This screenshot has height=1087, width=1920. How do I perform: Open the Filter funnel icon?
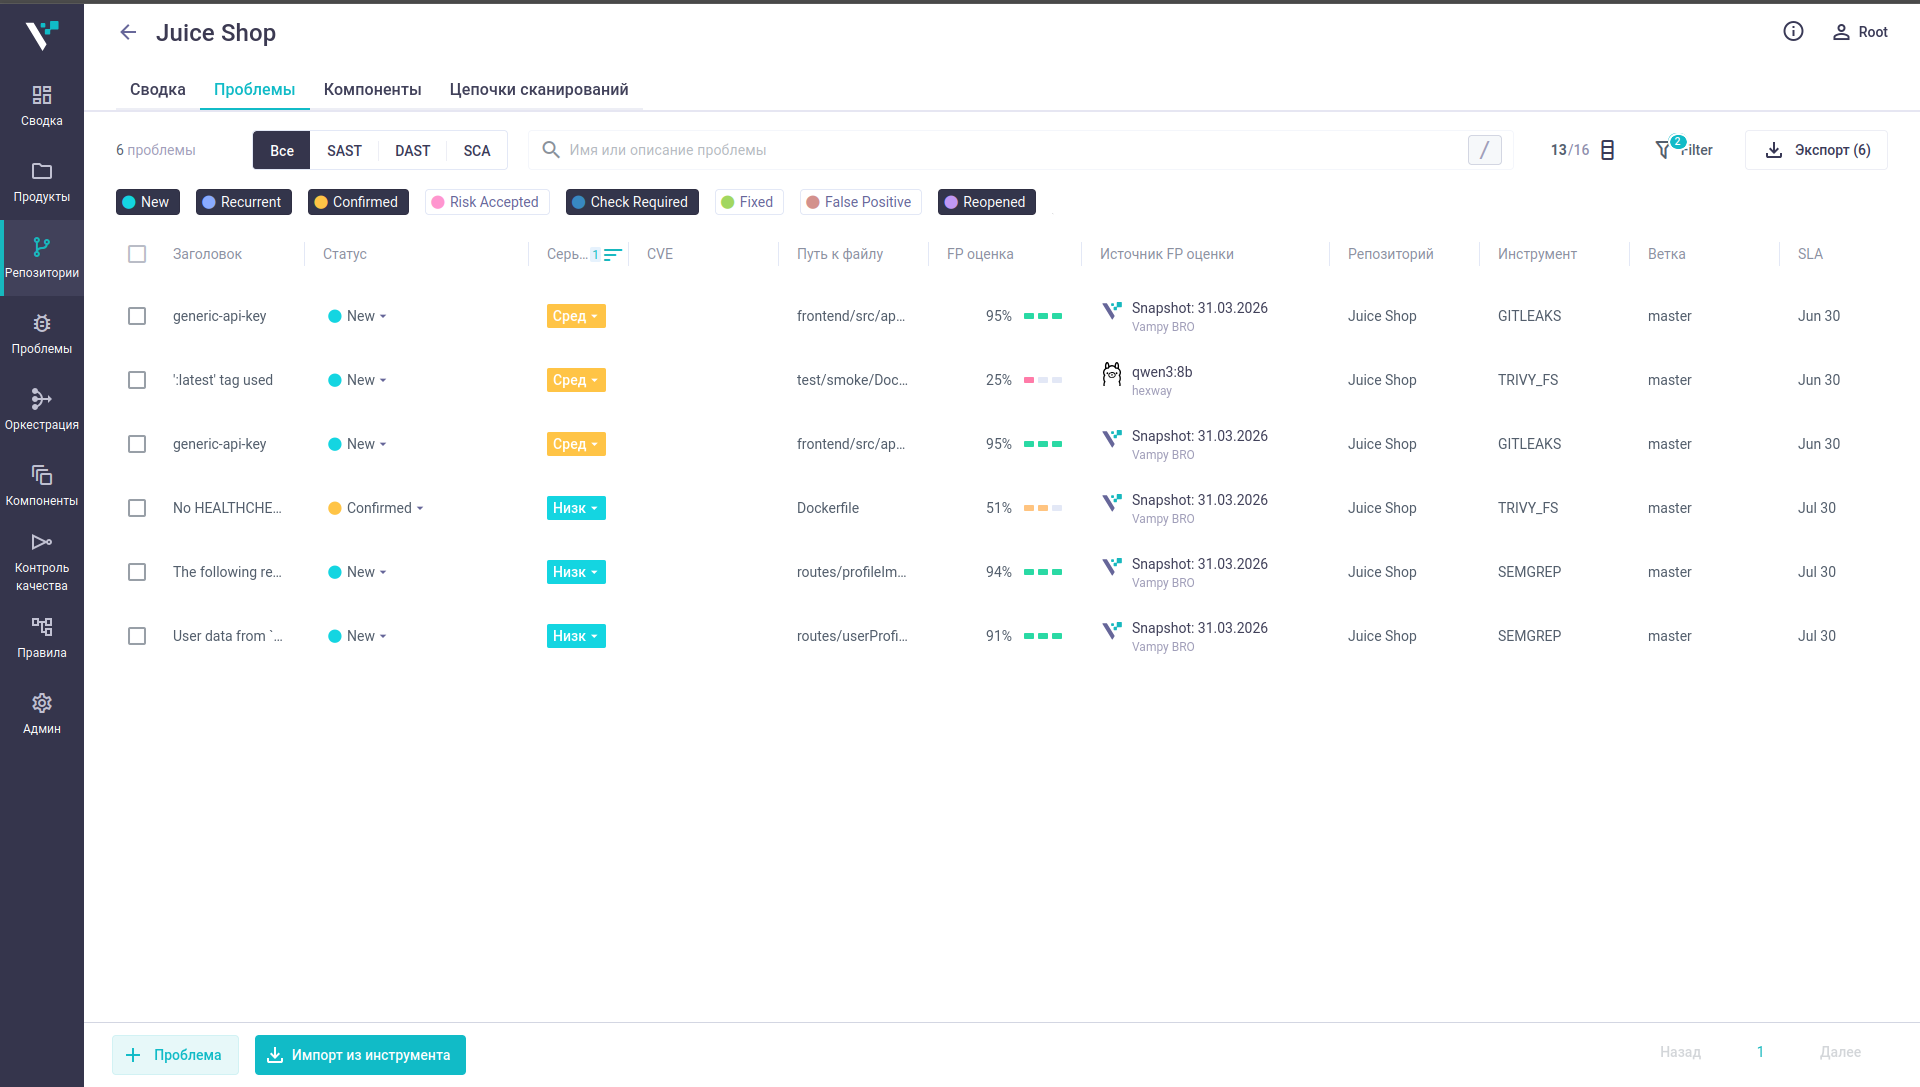tap(1664, 150)
